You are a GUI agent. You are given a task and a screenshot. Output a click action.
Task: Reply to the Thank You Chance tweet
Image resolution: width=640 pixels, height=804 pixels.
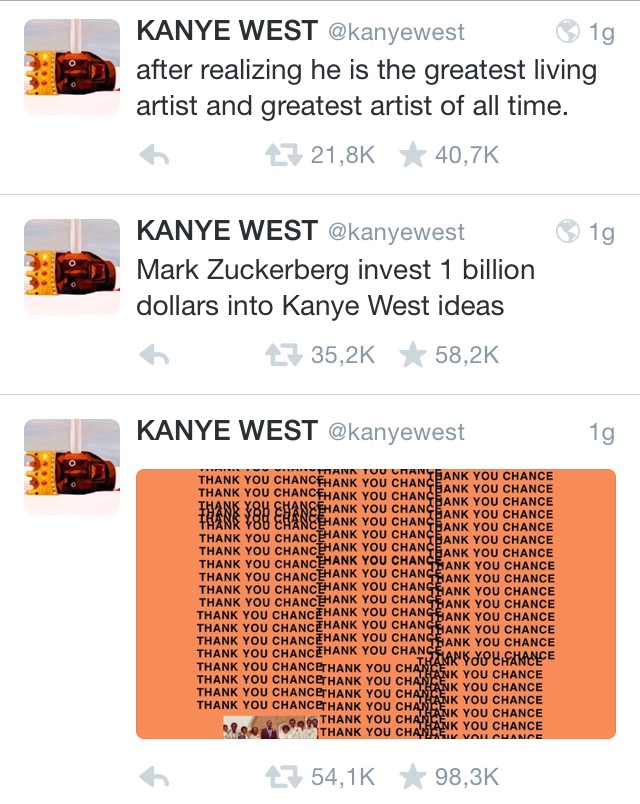[x=154, y=777]
